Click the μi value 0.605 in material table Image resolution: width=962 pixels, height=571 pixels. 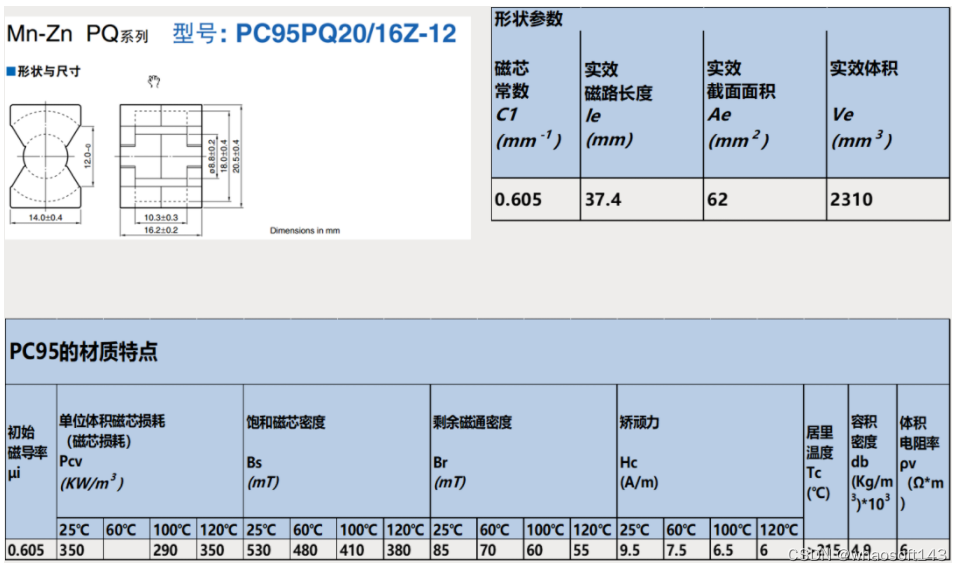26,550
